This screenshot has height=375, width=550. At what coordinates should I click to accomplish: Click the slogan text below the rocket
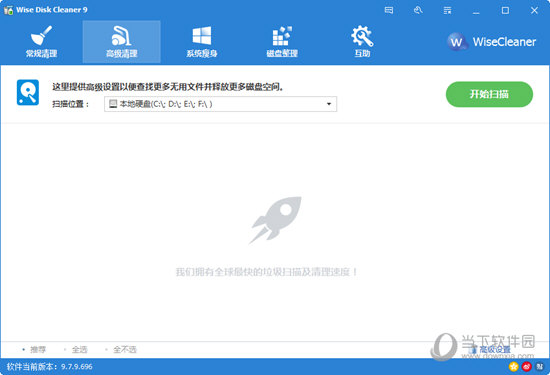266,272
